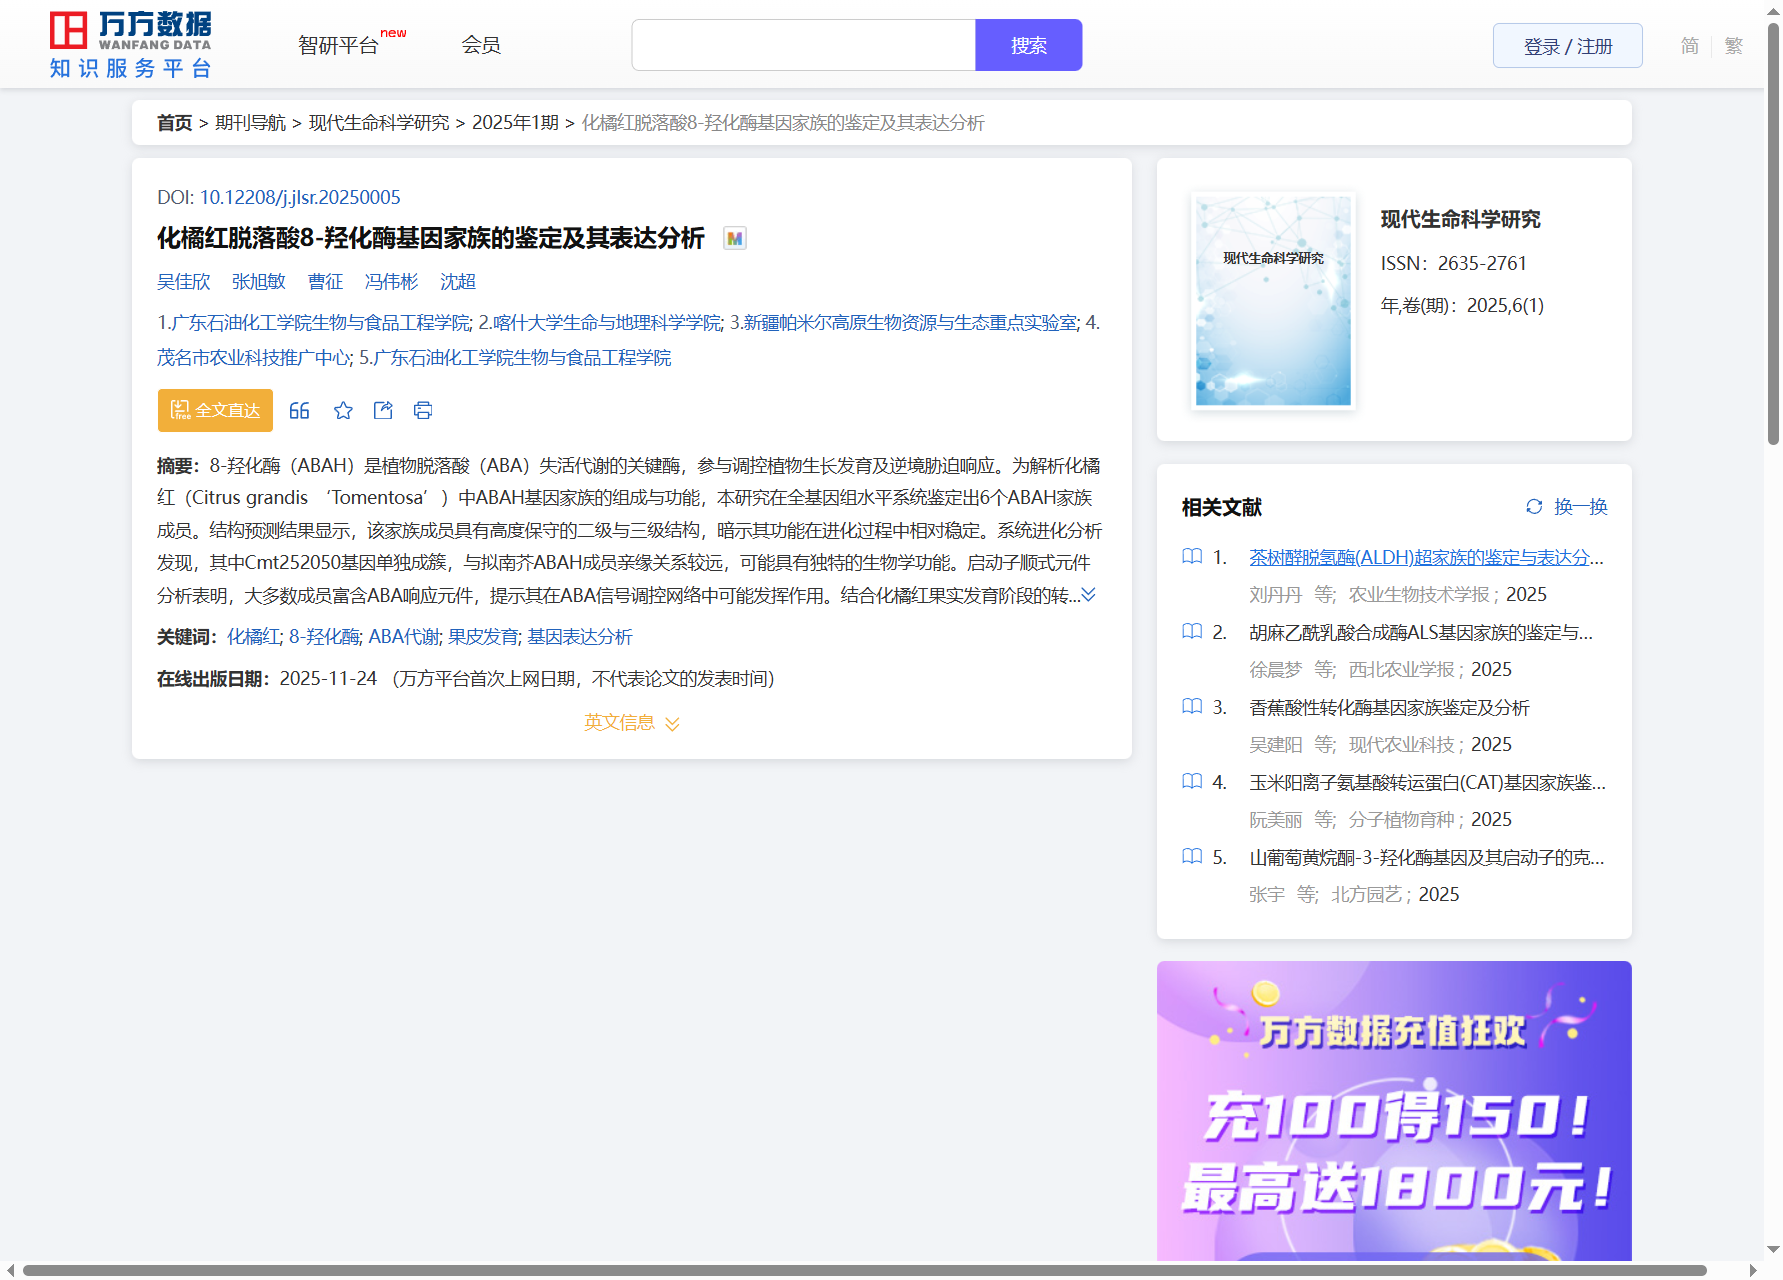Switch to simplified Chinese 简
1783x1280 pixels.
(1689, 46)
